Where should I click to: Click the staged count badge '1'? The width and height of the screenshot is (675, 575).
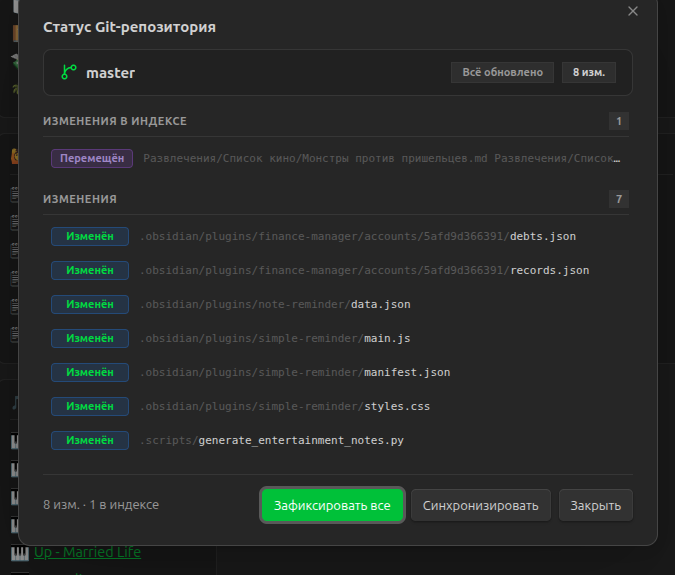coord(619,121)
